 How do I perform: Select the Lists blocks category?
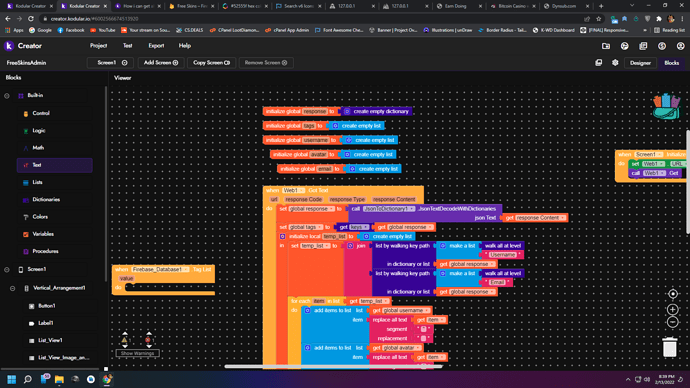(55, 182)
